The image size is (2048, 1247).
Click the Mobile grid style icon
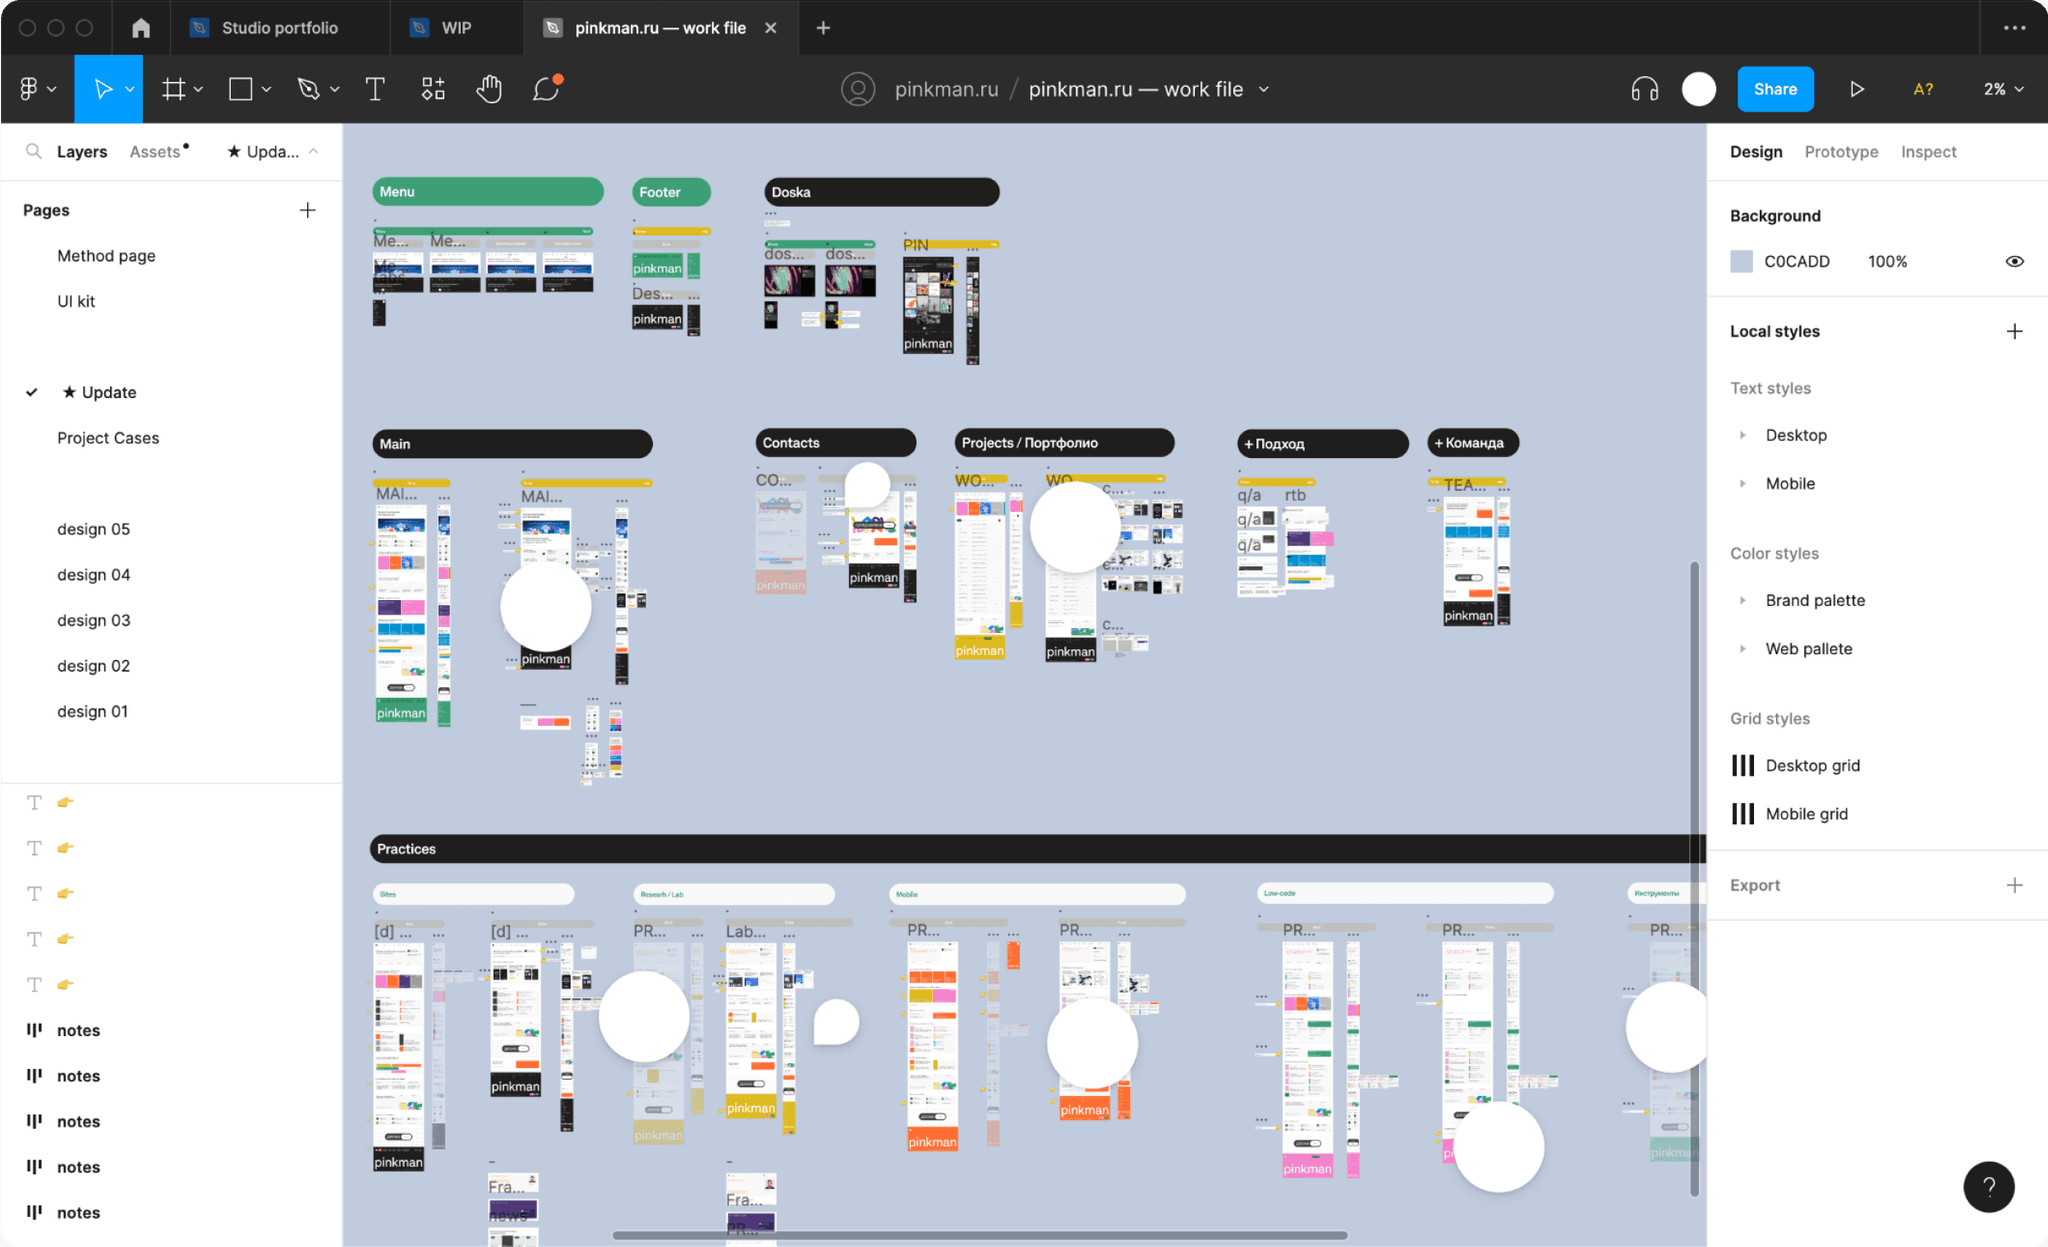[1743, 814]
